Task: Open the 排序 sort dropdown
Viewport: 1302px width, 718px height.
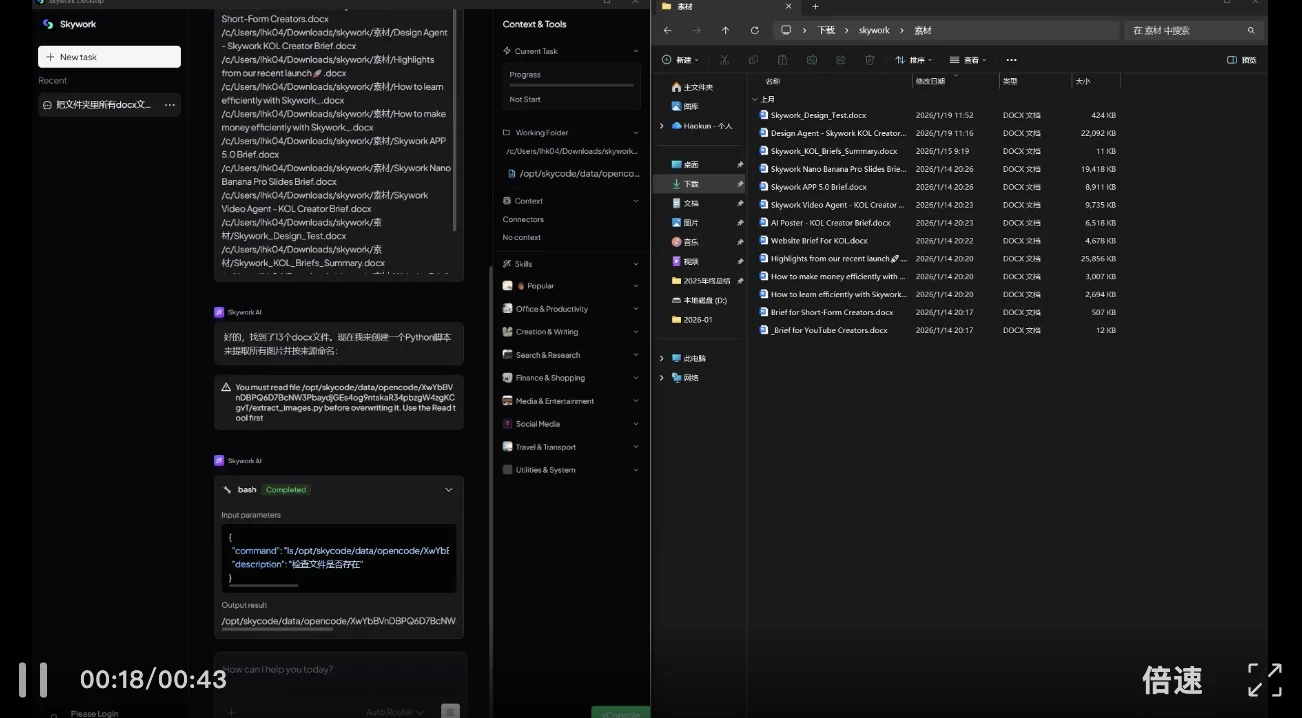Action: pyautogui.click(x=914, y=60)
